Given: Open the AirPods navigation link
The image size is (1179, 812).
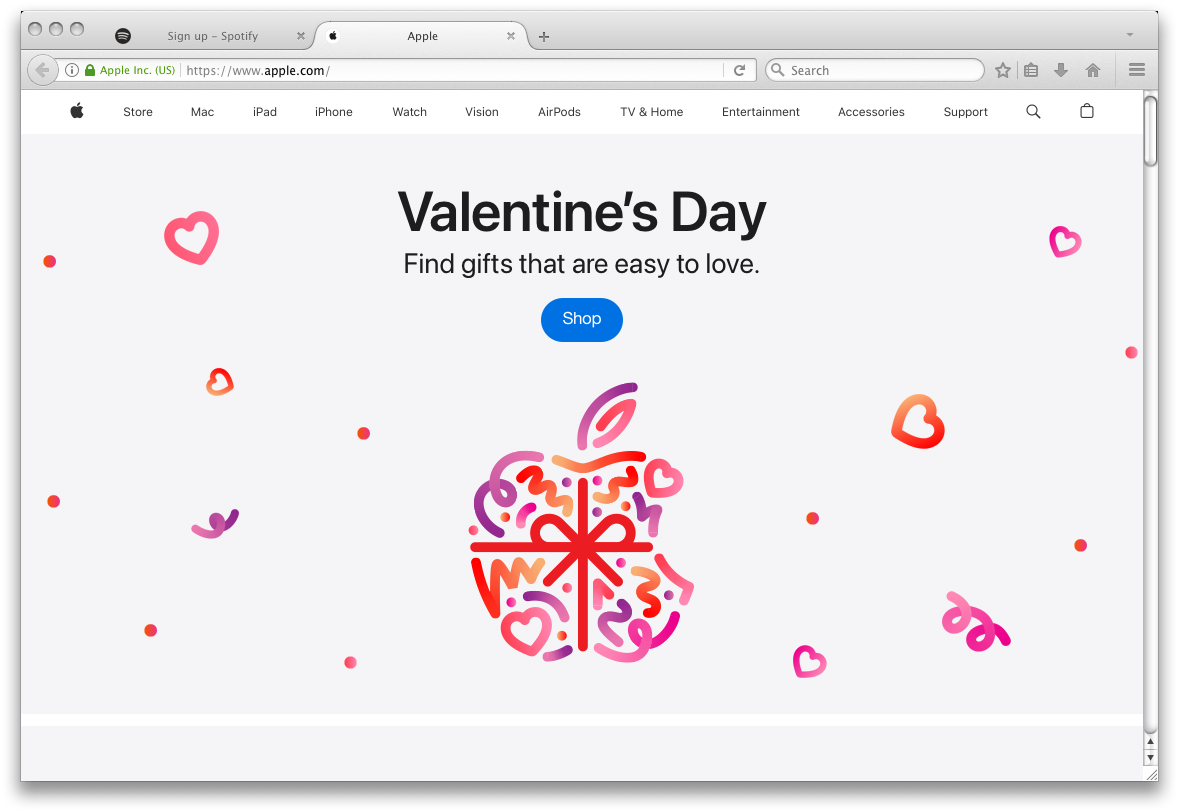Looking at the screenshot, I should click(x=559, y=112).
